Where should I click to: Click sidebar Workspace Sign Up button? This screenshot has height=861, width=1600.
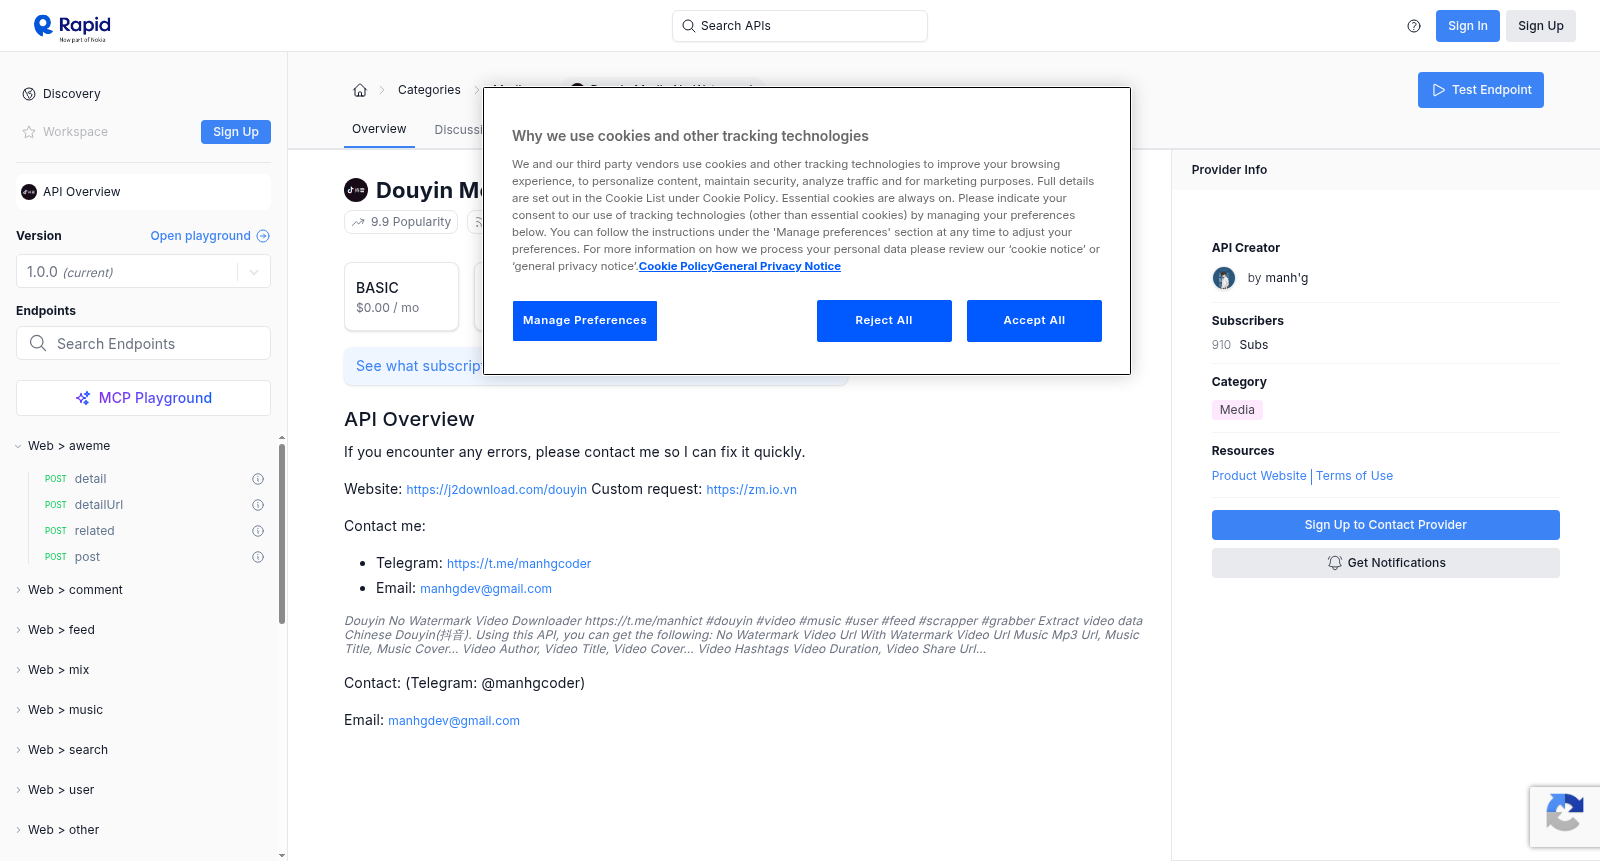[236, 132]
